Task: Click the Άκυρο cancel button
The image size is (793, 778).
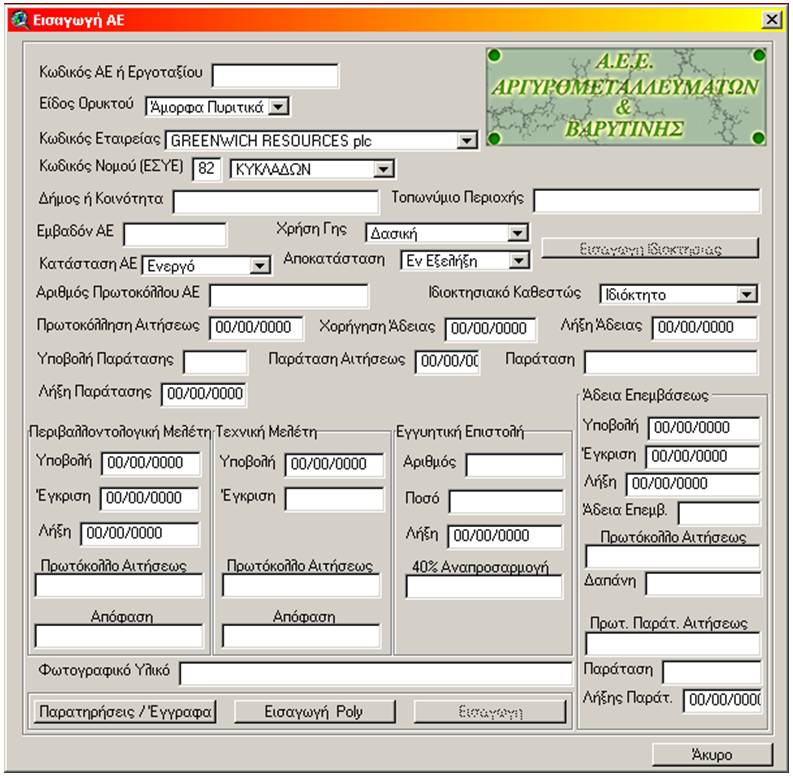Action: pos(711,754)
